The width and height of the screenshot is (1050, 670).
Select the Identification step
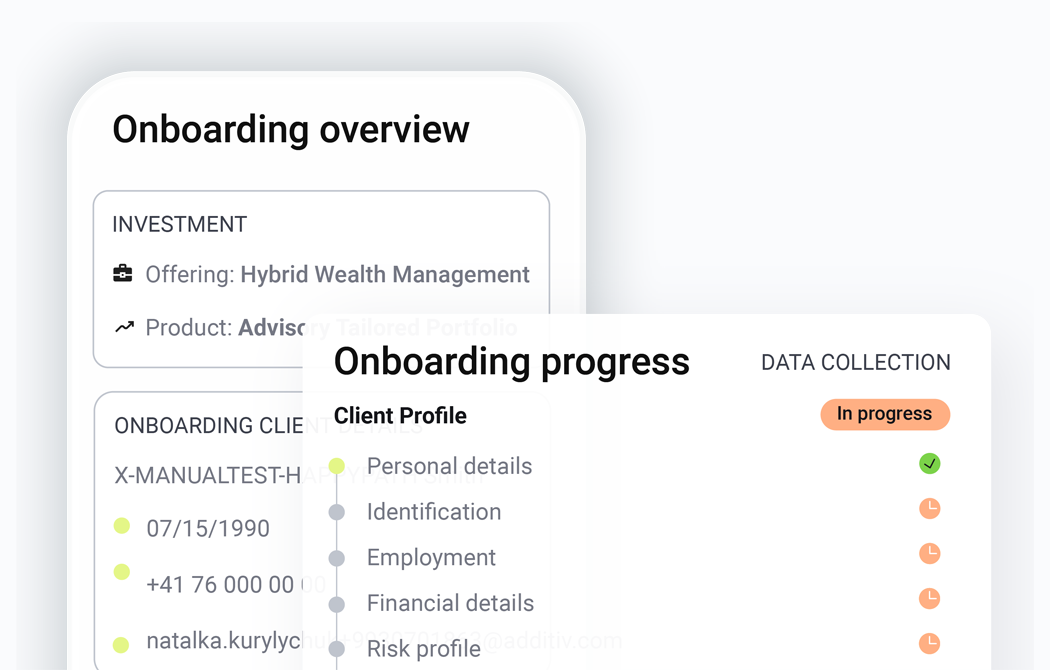(433, 512)
